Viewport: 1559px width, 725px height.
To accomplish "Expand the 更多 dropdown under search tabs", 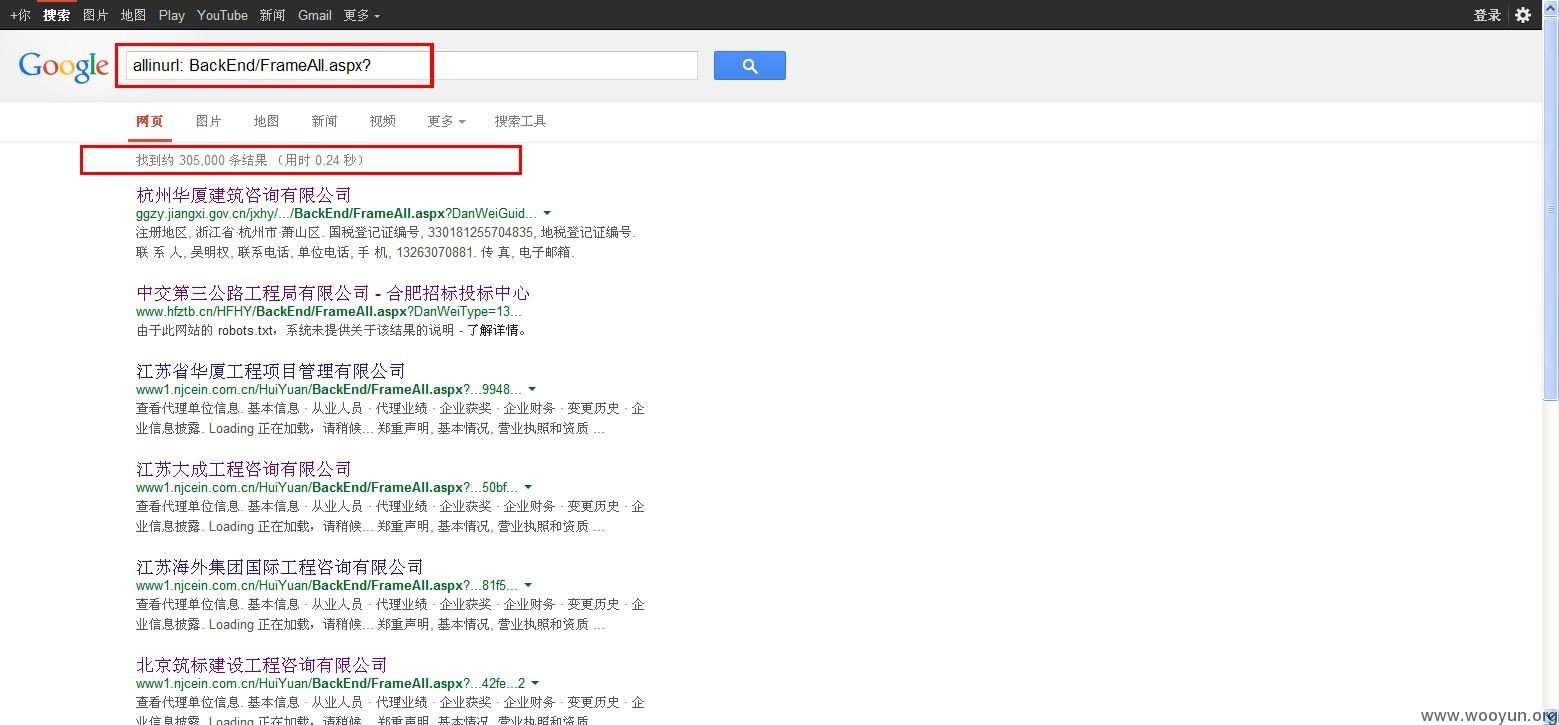I will [446, 121].
